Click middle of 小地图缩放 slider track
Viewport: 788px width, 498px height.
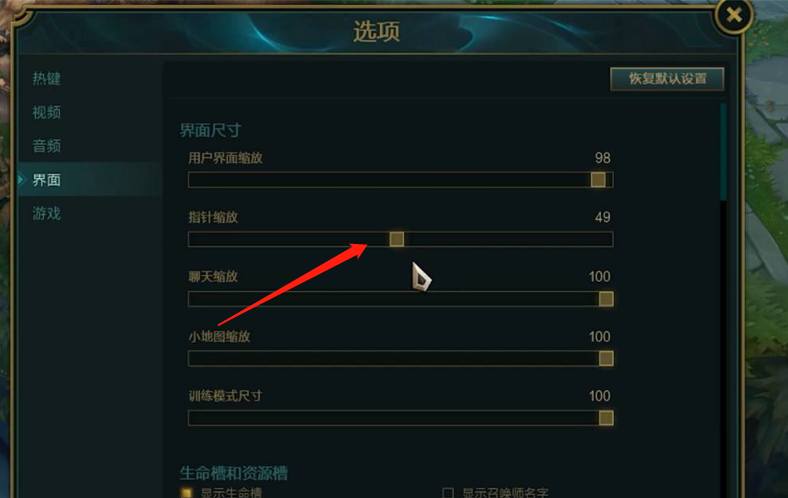pos(401,358)
